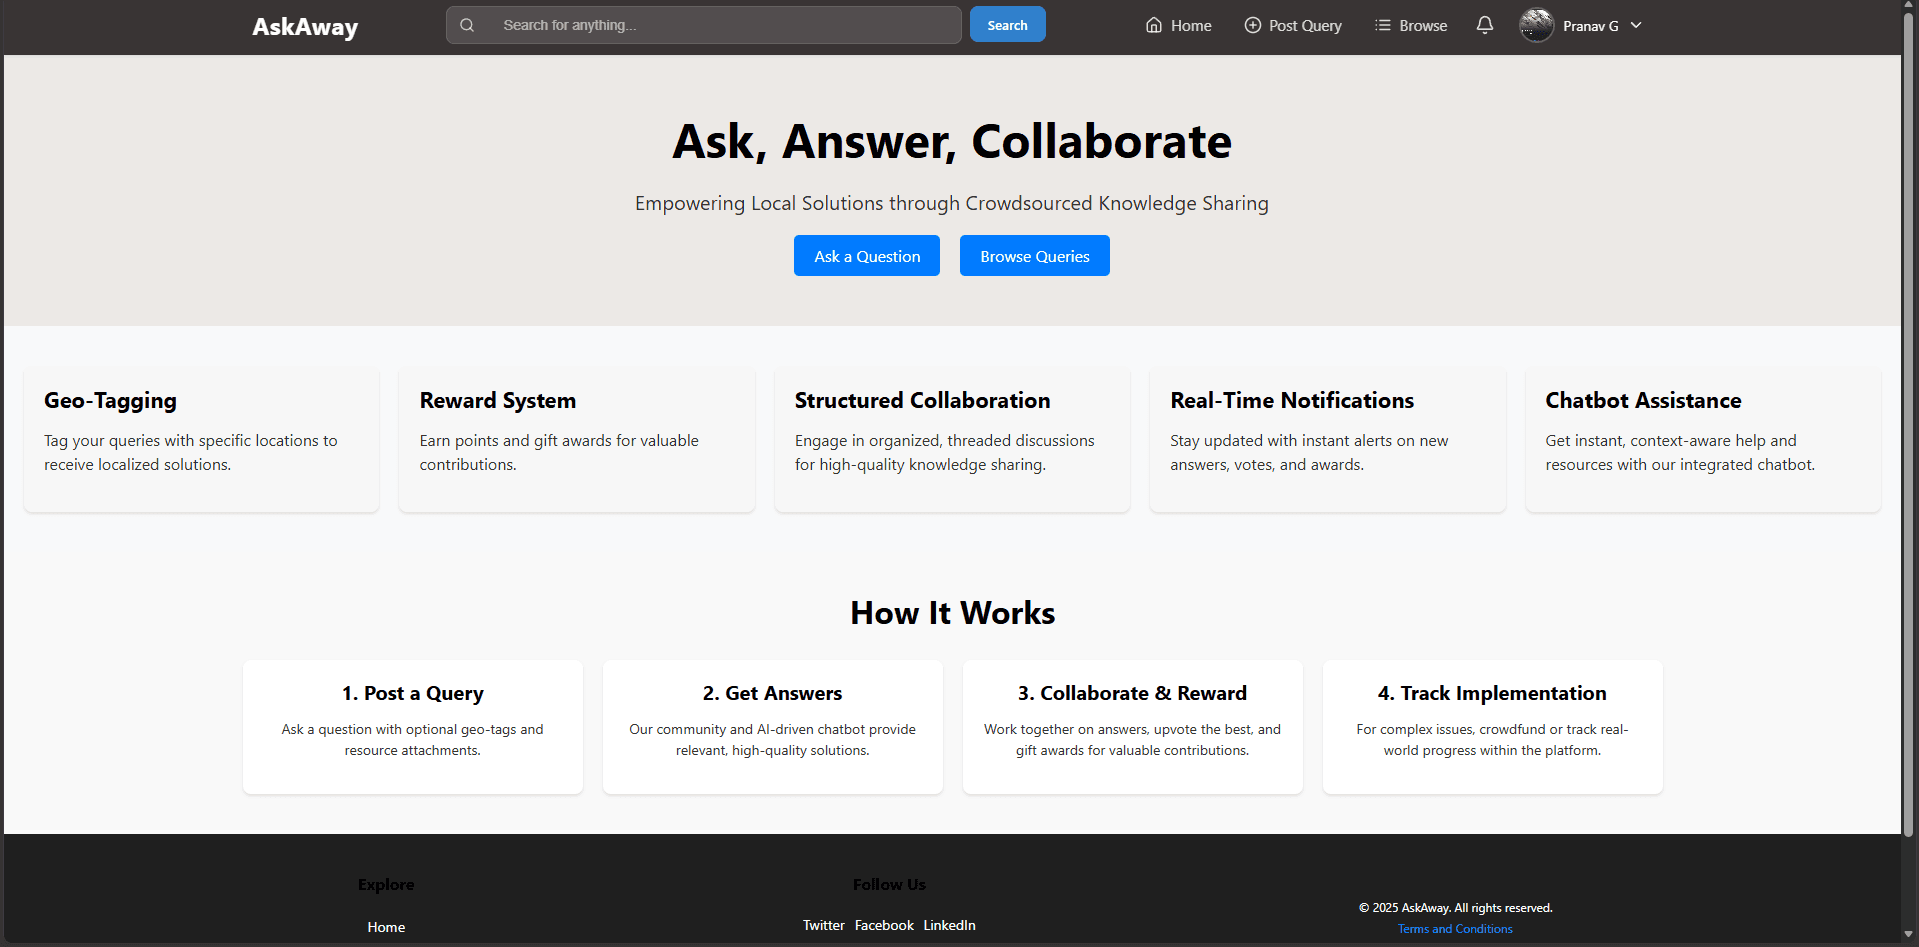Click the 1. Post a Query step card
The image size is (1919, 947).
click(413, 727)
